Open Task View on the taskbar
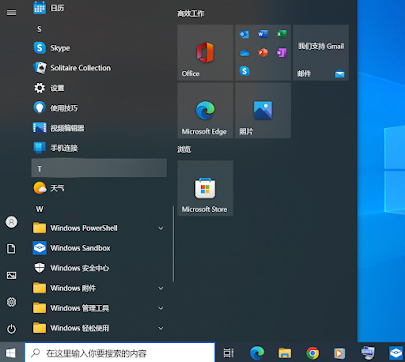 point(229,353)
